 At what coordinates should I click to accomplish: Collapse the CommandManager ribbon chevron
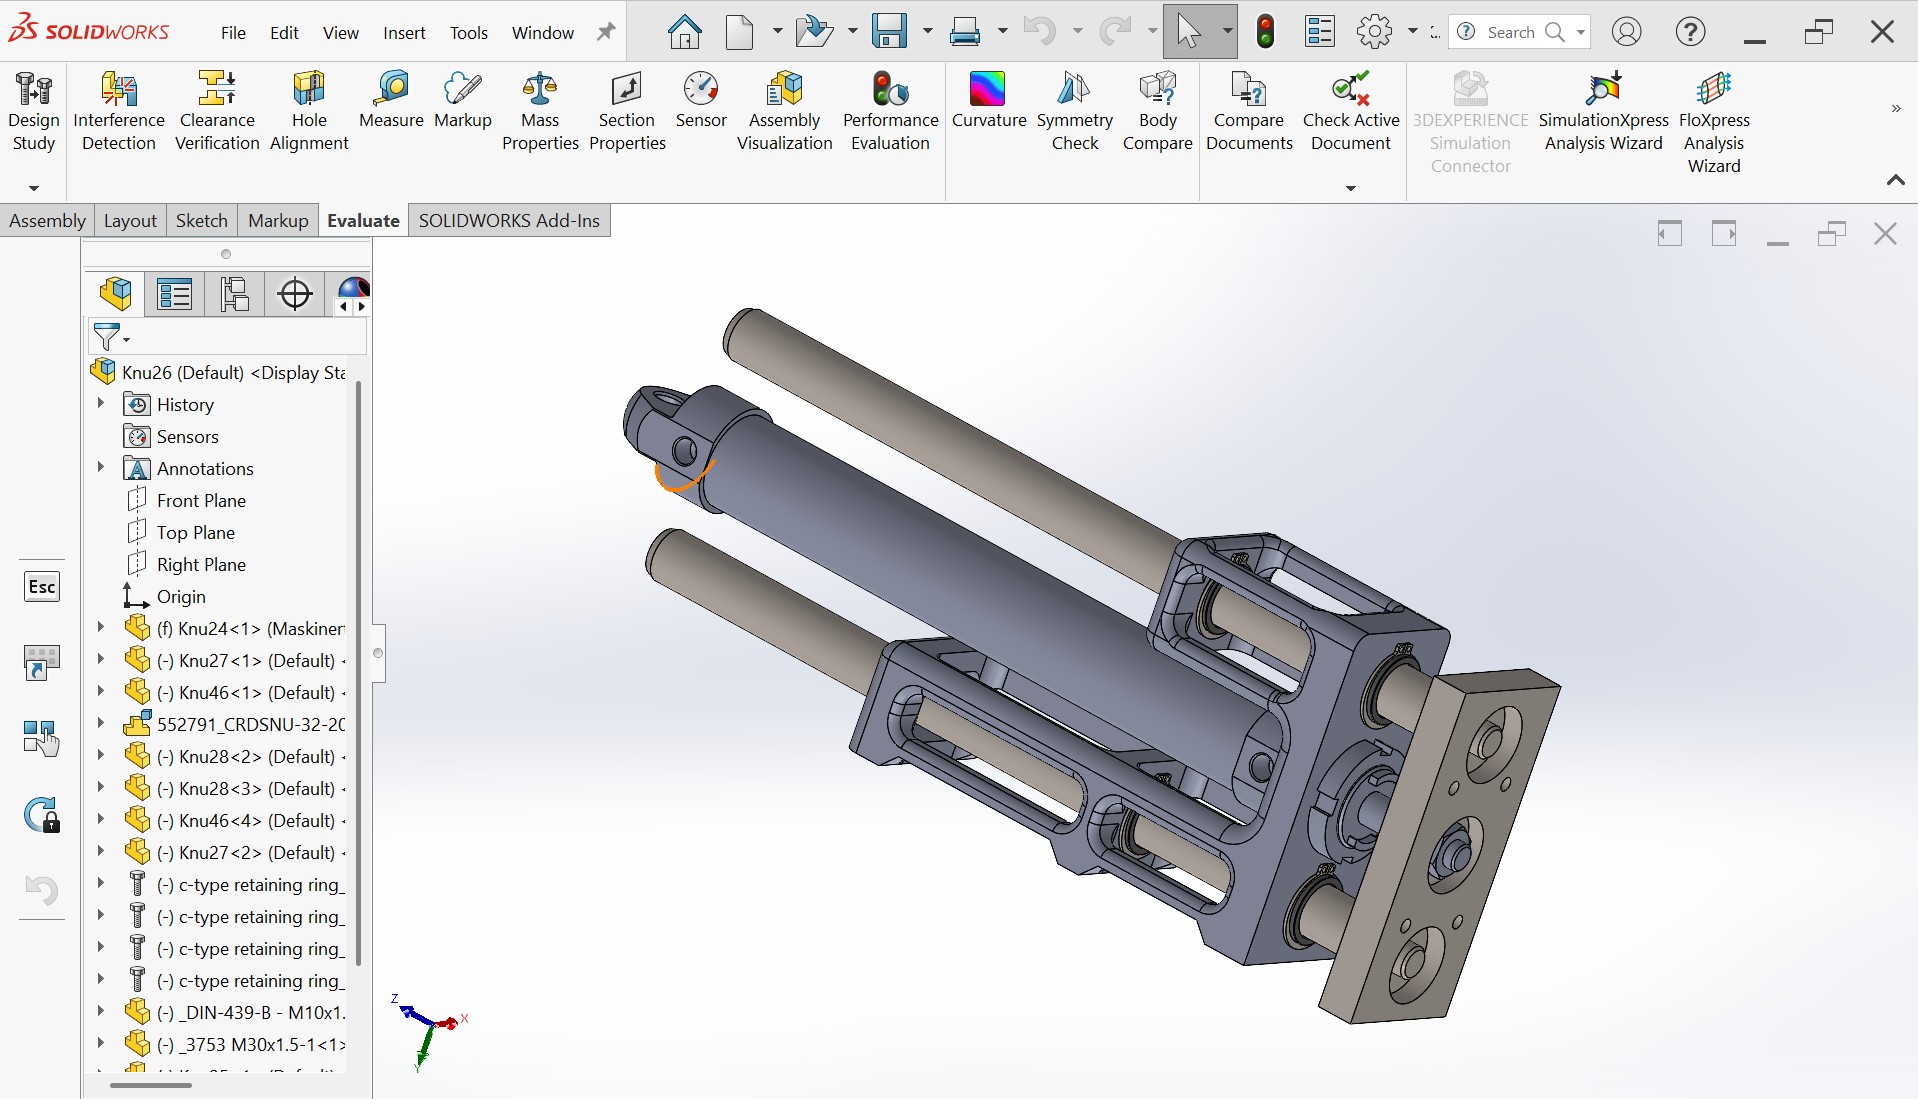tap(1895, 180)
